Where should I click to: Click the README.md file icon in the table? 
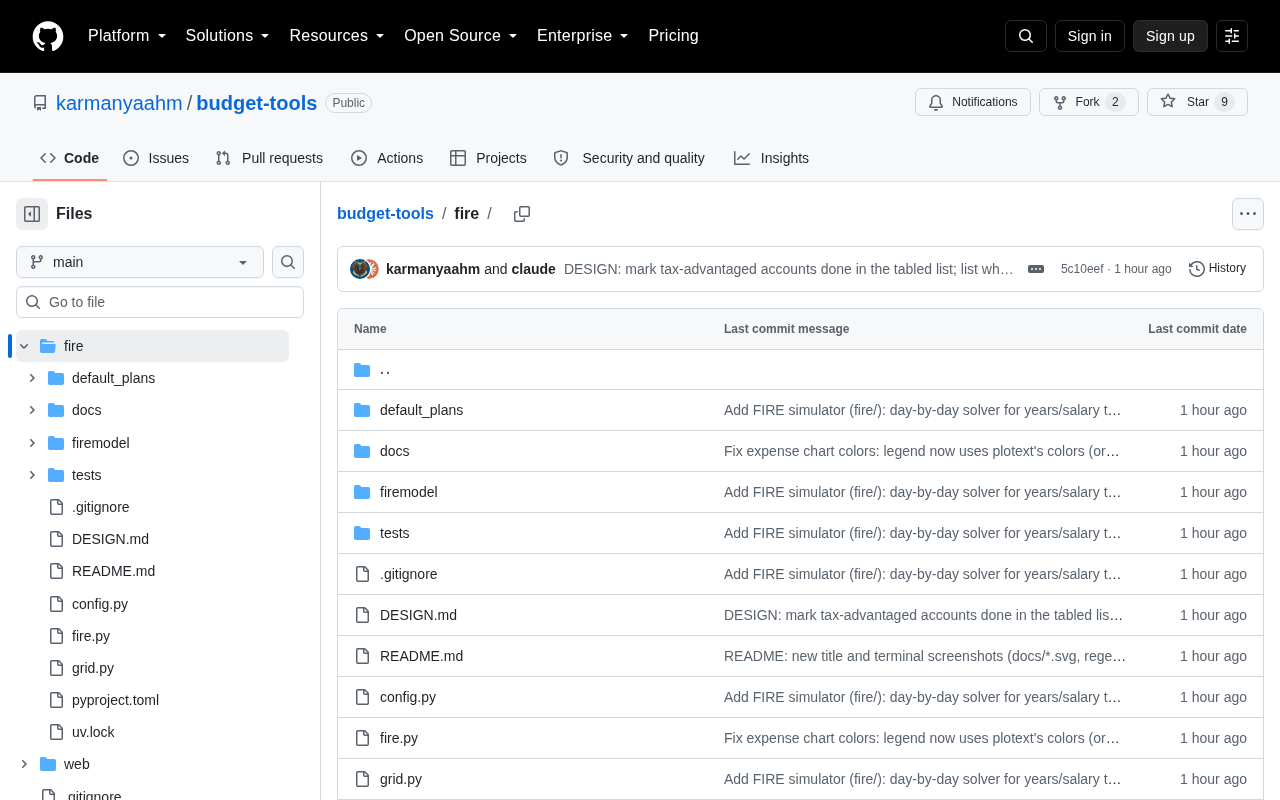click(362, 656)
